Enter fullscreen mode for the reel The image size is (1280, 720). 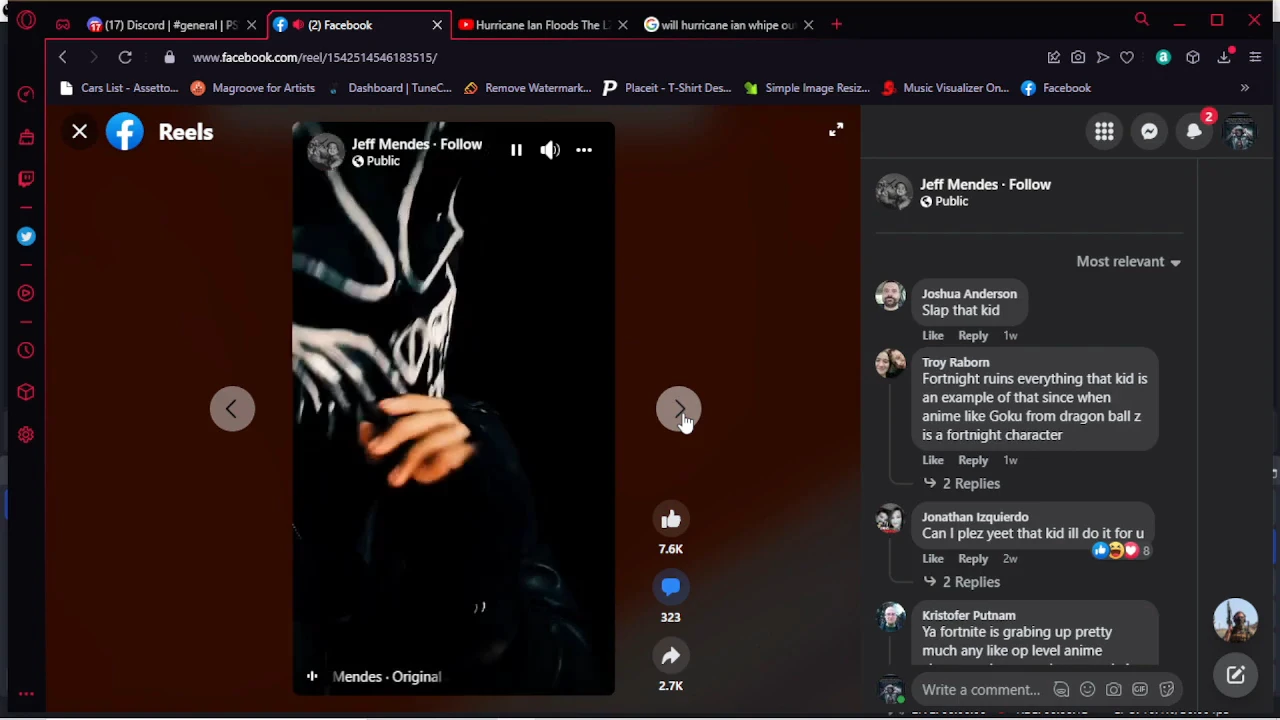836,130
